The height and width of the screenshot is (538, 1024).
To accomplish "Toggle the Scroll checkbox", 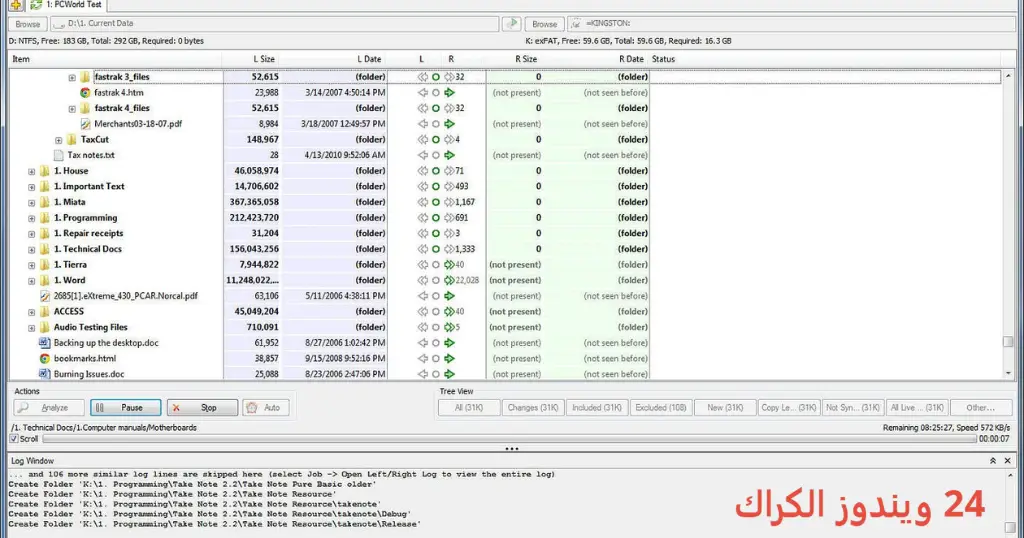I will (14, 439).
